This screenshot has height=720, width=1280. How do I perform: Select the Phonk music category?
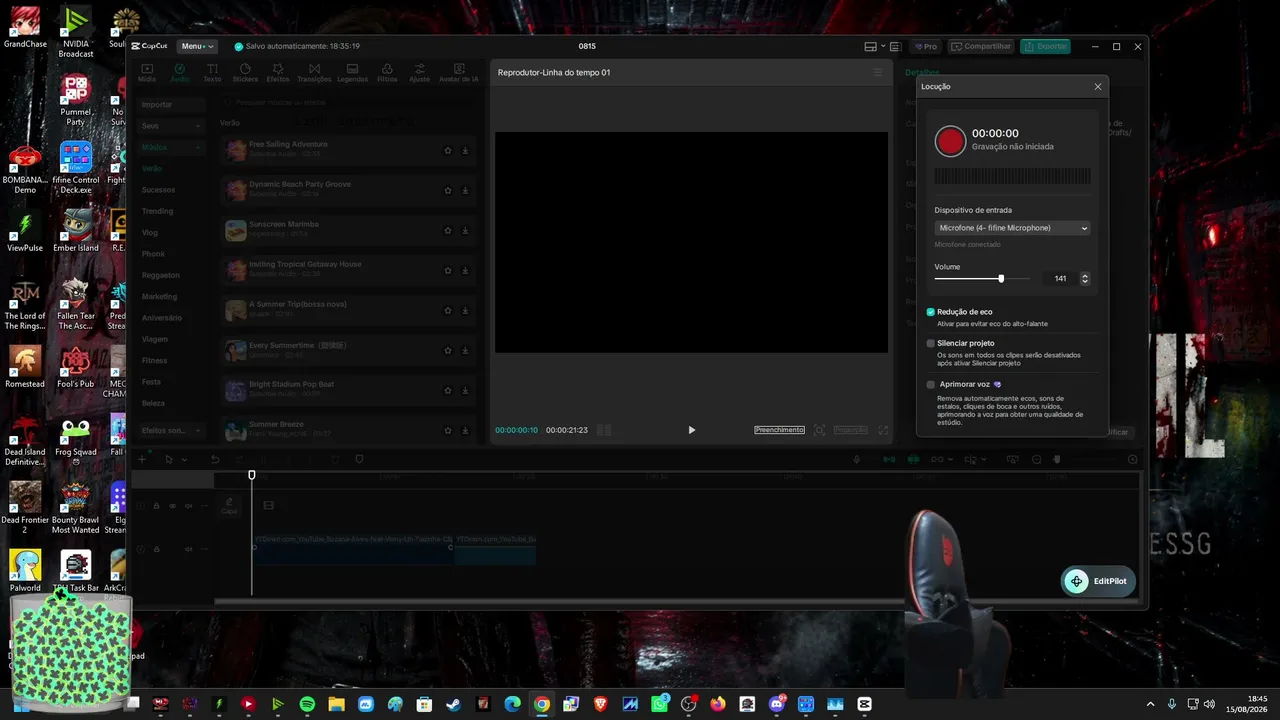click(153, 254)
